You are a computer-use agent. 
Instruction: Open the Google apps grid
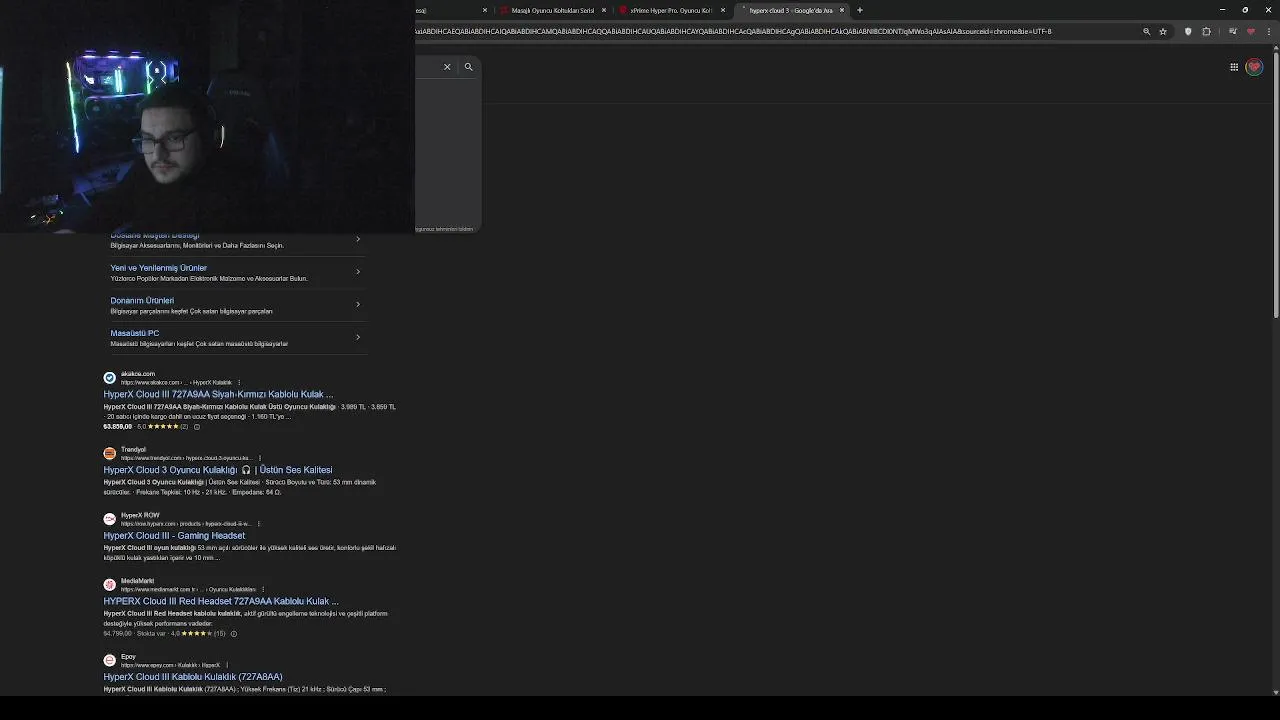1234,67
